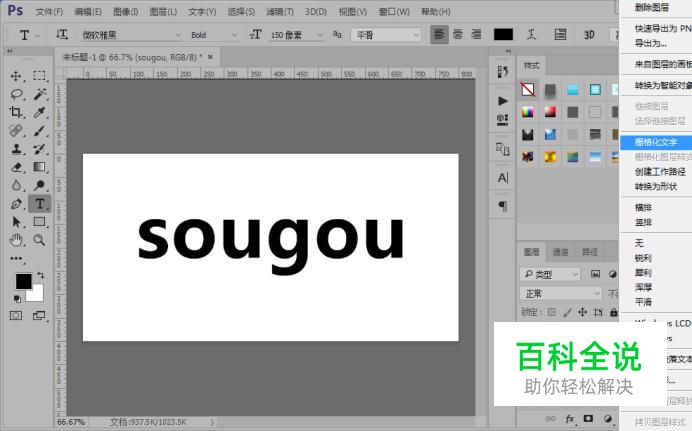Viewport: 692px width, 431px height.
Task: Toggle the text orientation button
Action: click(x=62, y=34)
